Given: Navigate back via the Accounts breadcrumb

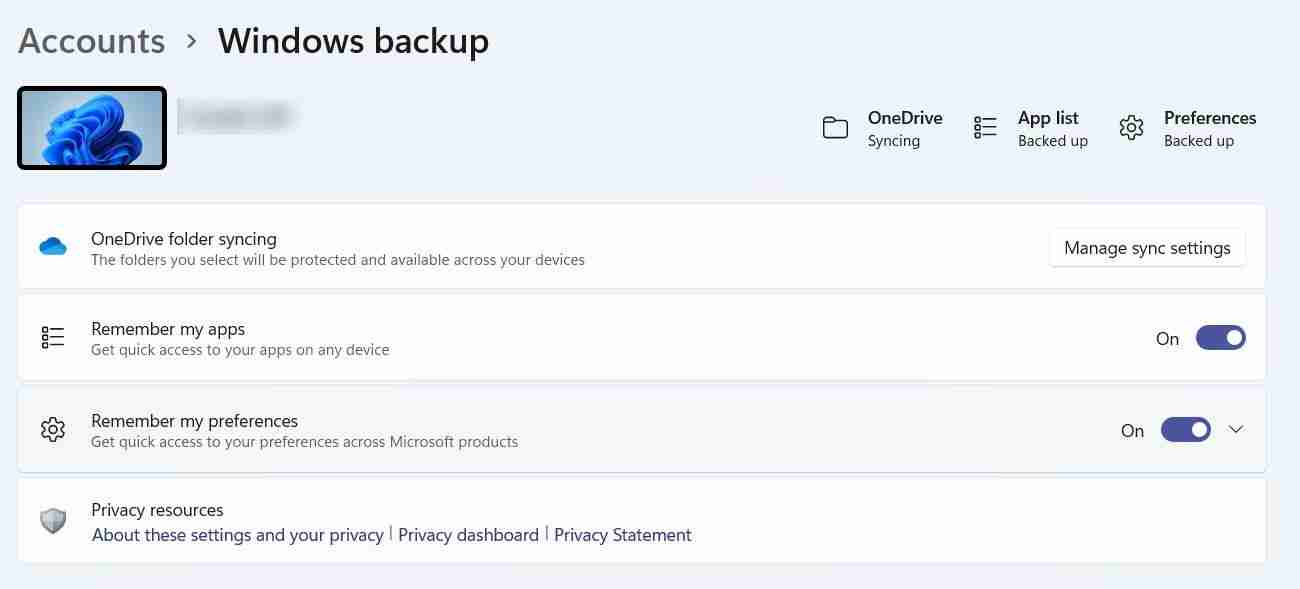Looking at the screenshot, I should click(90, 40).
